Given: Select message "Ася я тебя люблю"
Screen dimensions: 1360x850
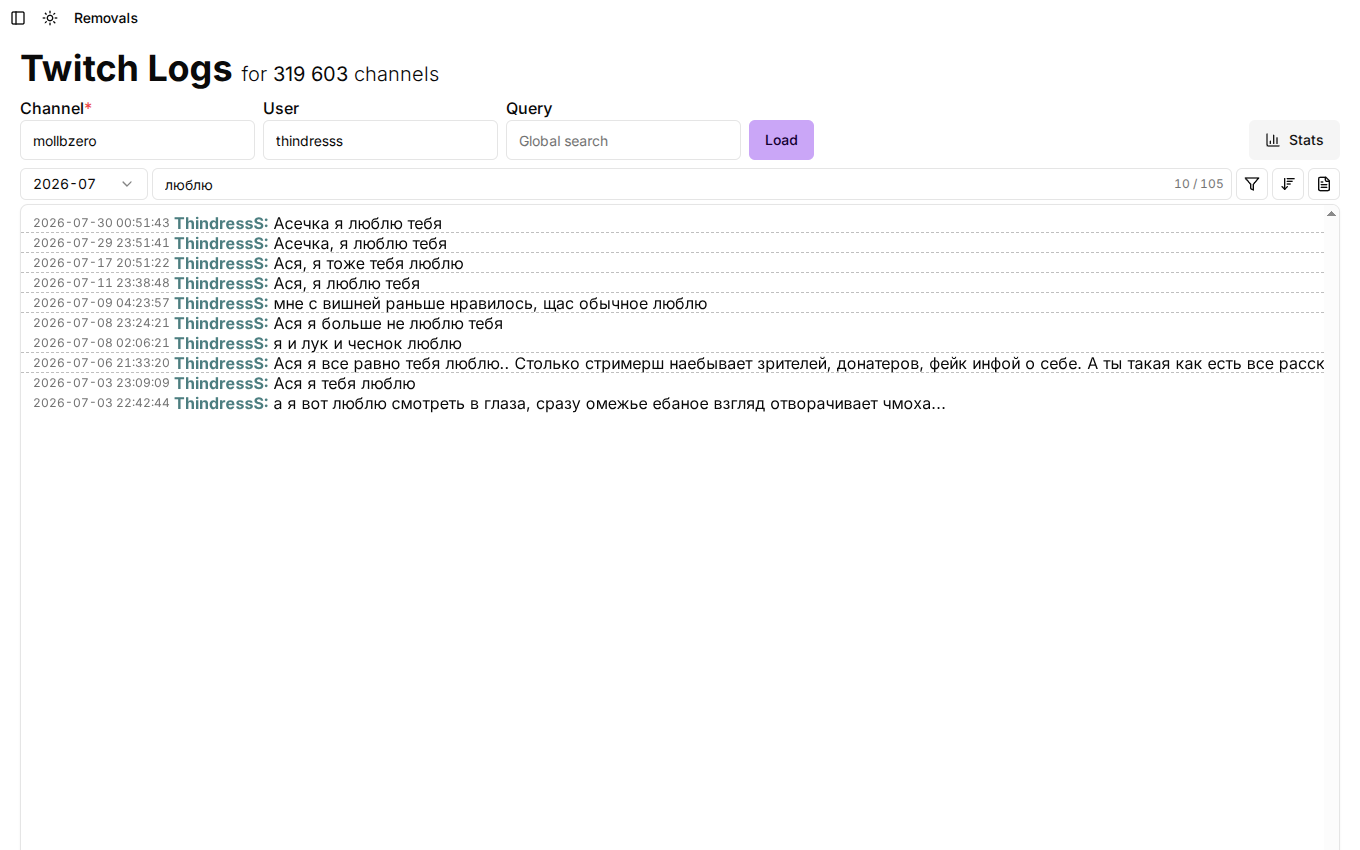Looking at the screenshot, I should coord(344,383).
